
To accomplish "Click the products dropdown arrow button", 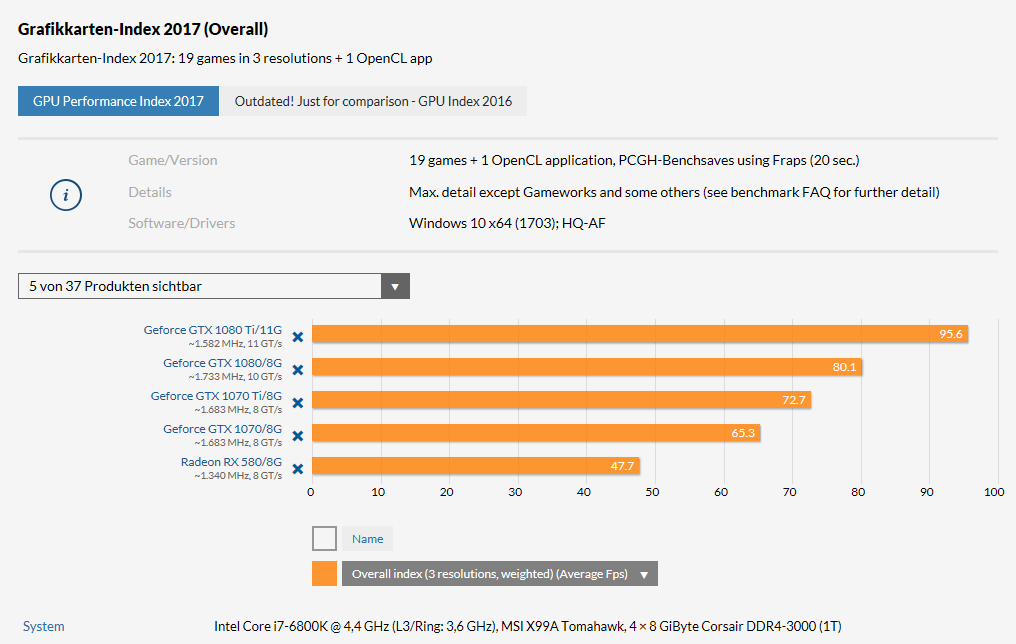I will (x=395, y=286).
